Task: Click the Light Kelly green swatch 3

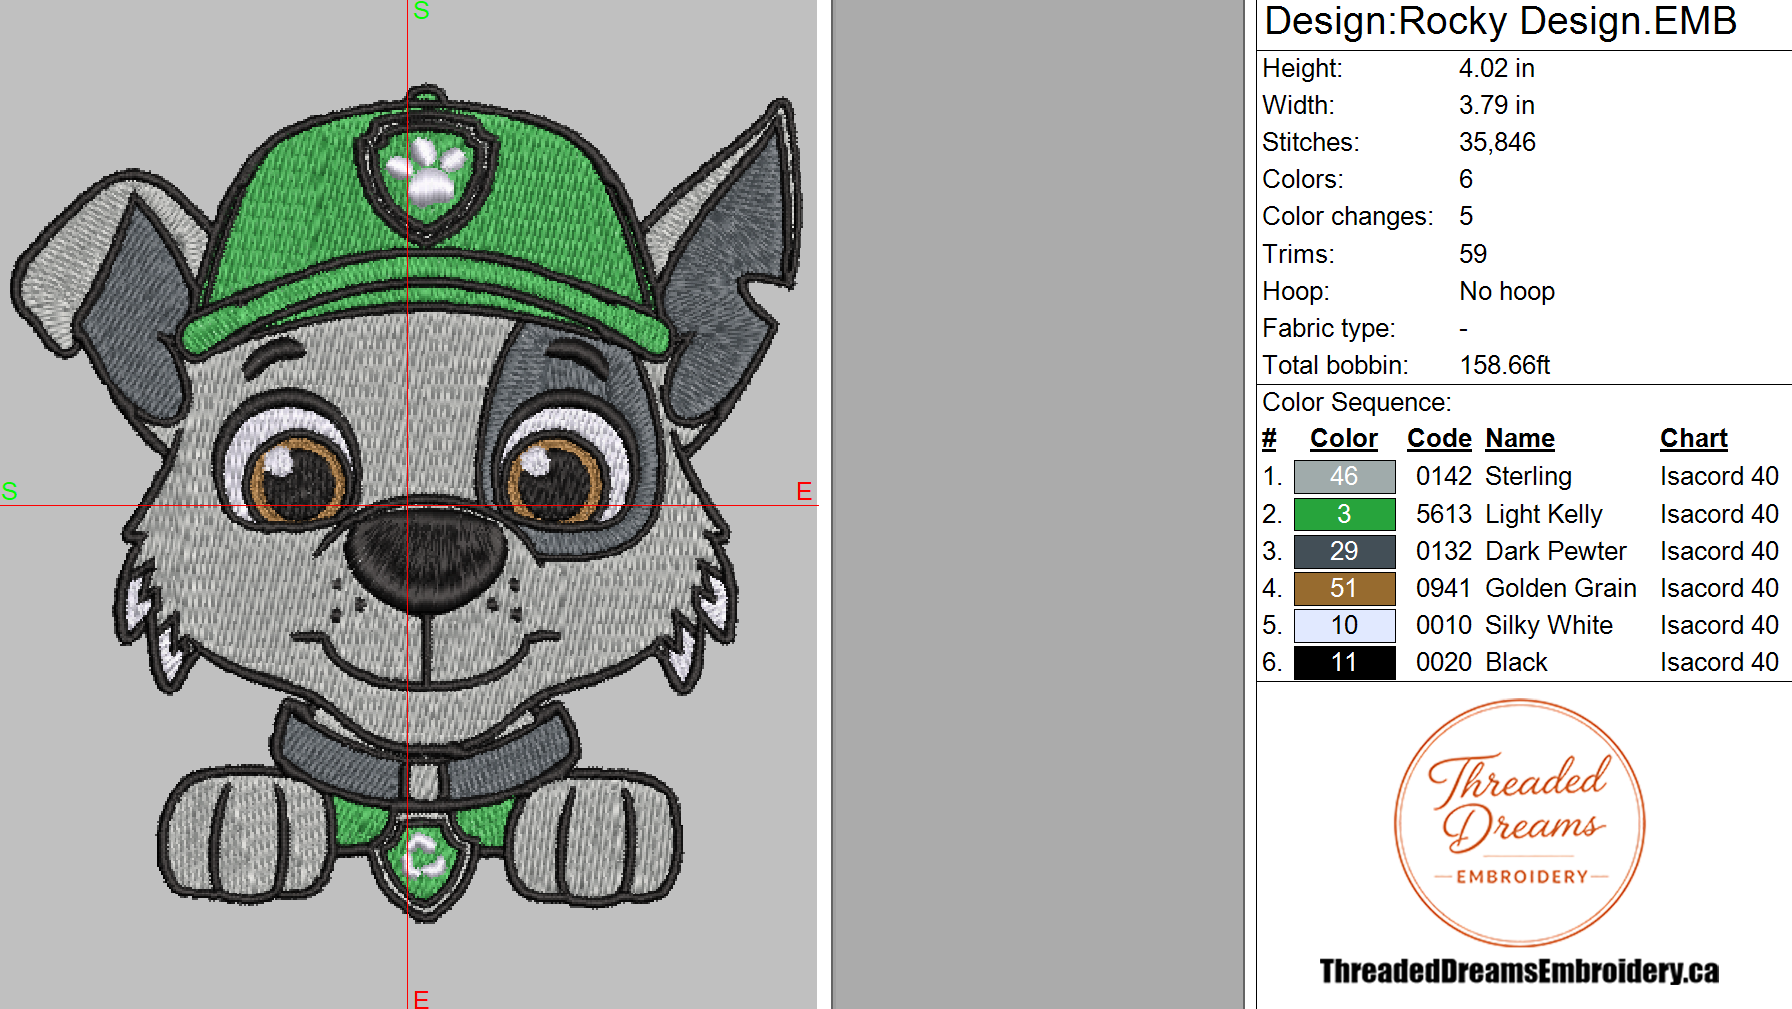Action: (1344, 514)
